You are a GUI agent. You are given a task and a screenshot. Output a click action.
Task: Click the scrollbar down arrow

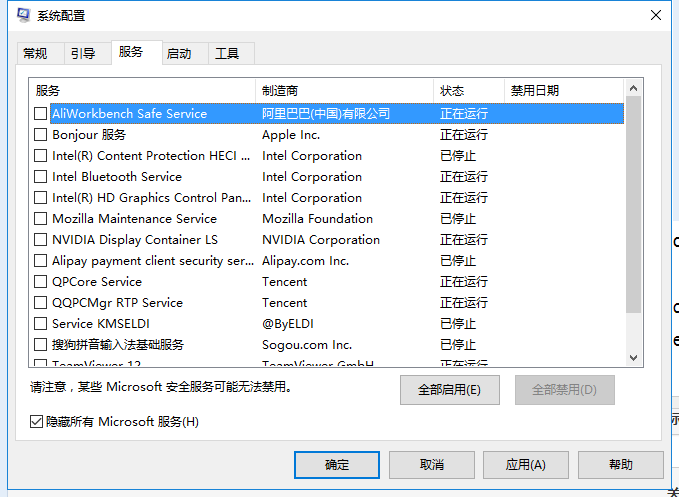tap(633, 358)
